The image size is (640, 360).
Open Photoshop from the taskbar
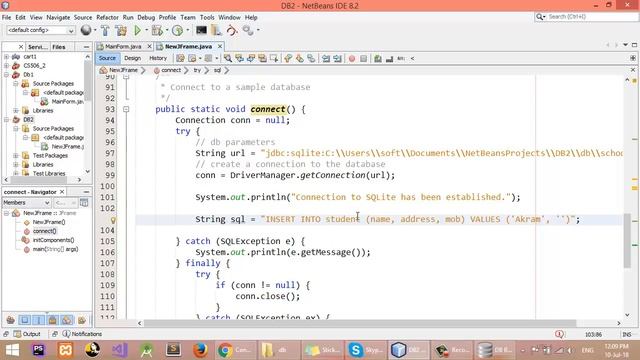38,350
